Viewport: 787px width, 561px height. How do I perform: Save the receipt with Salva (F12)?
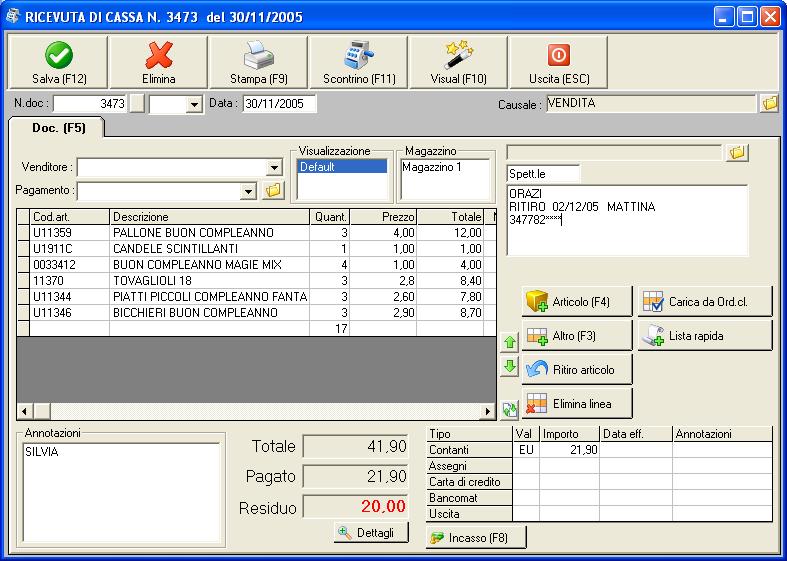(x=58, y=62)
